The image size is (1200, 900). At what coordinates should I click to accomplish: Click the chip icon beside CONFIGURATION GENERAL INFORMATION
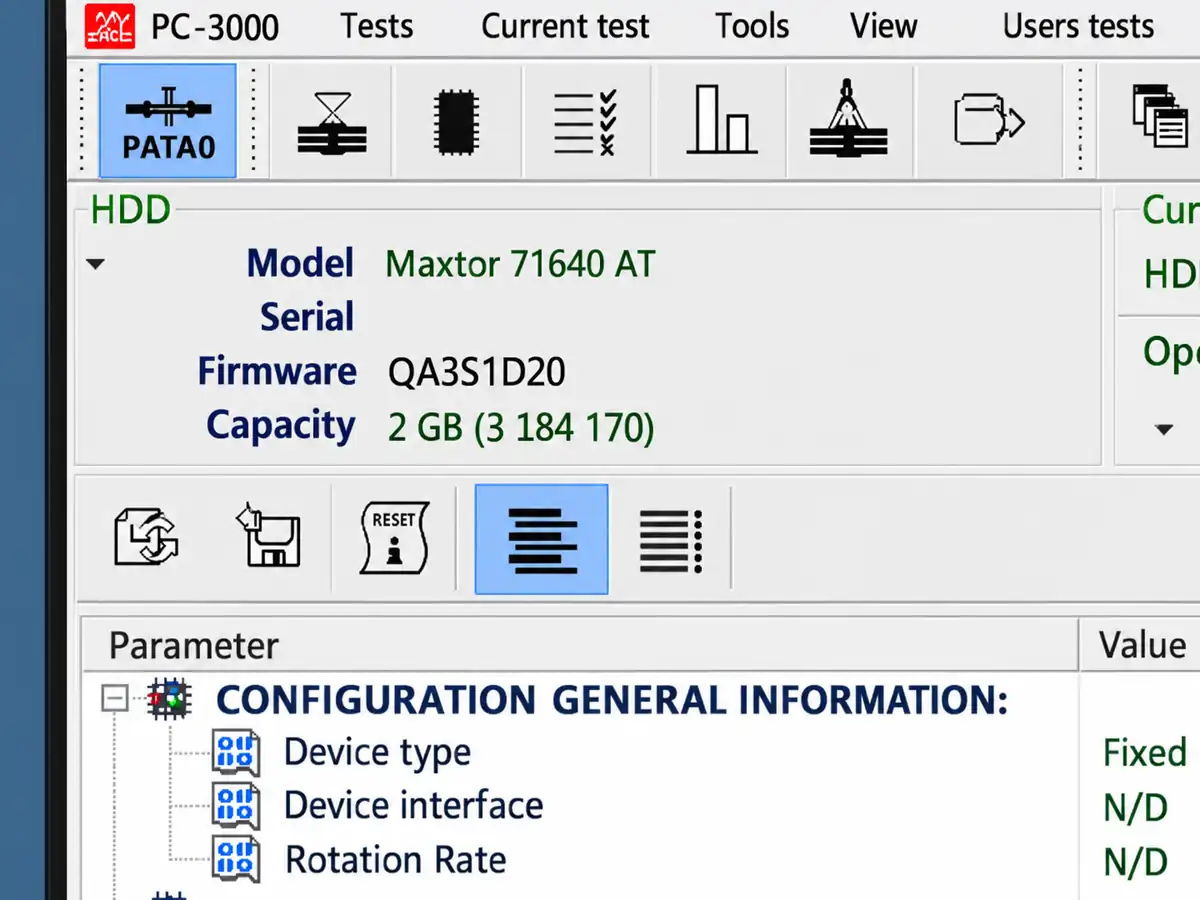coord(169,699)
